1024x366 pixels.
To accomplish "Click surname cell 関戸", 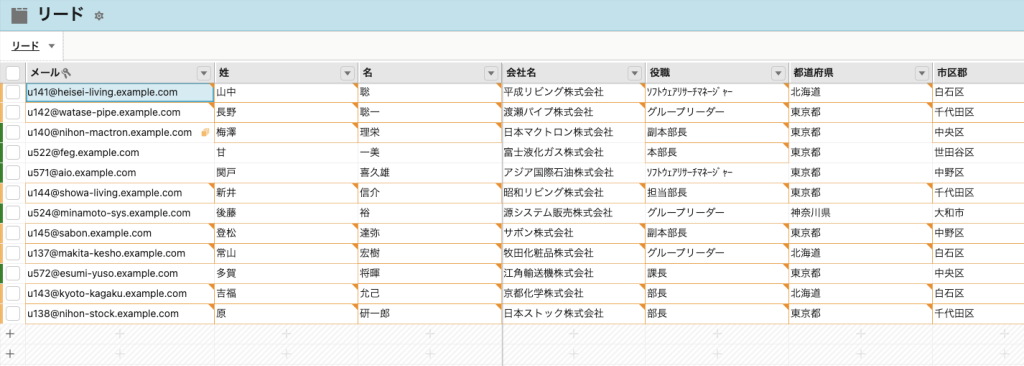I will click(x=286, y=173).
